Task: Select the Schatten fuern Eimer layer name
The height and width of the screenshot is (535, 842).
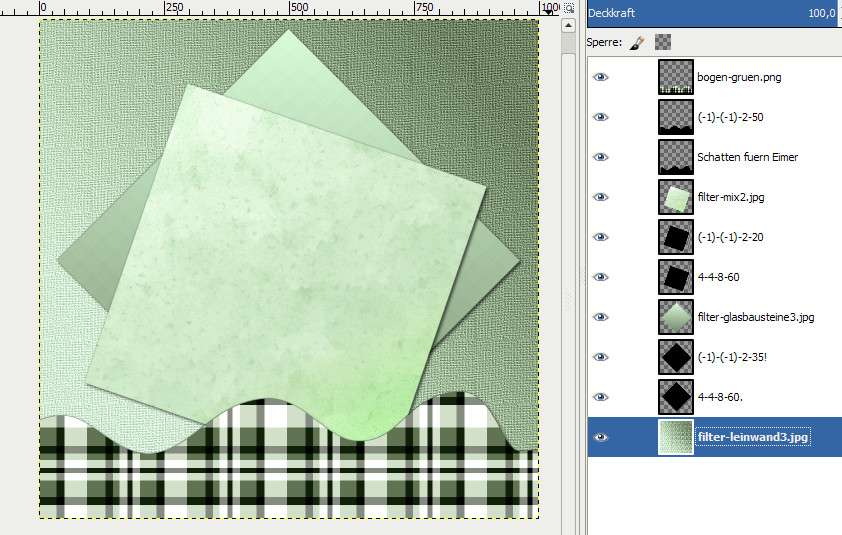Action: click(747, 157)
